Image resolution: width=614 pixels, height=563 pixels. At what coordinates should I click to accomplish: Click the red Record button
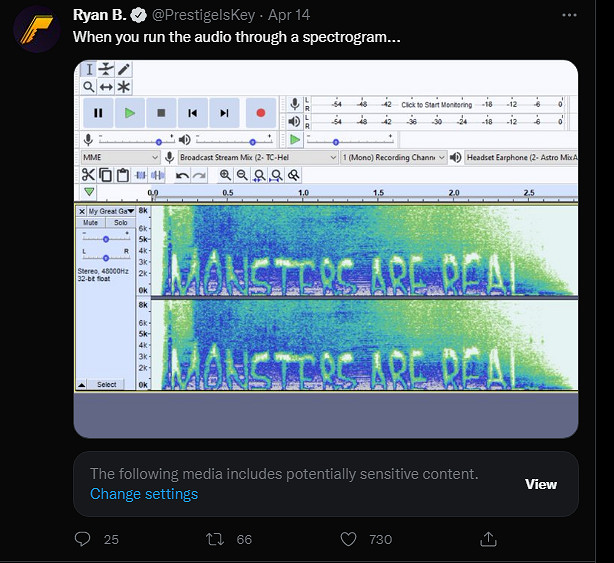point(260,113)
